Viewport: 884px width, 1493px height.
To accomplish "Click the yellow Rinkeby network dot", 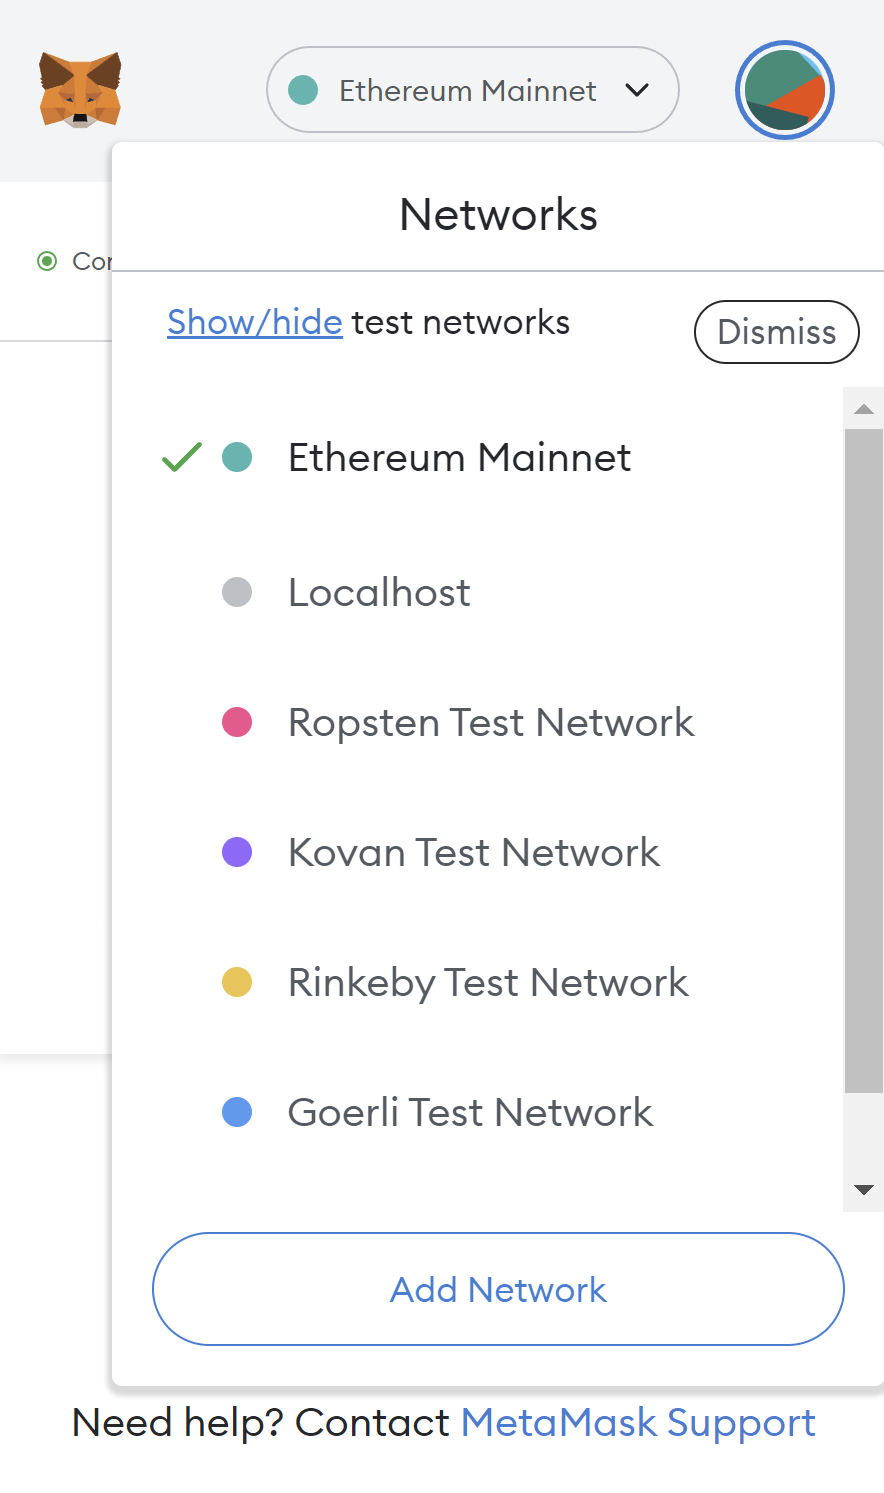I will [237, 982].
